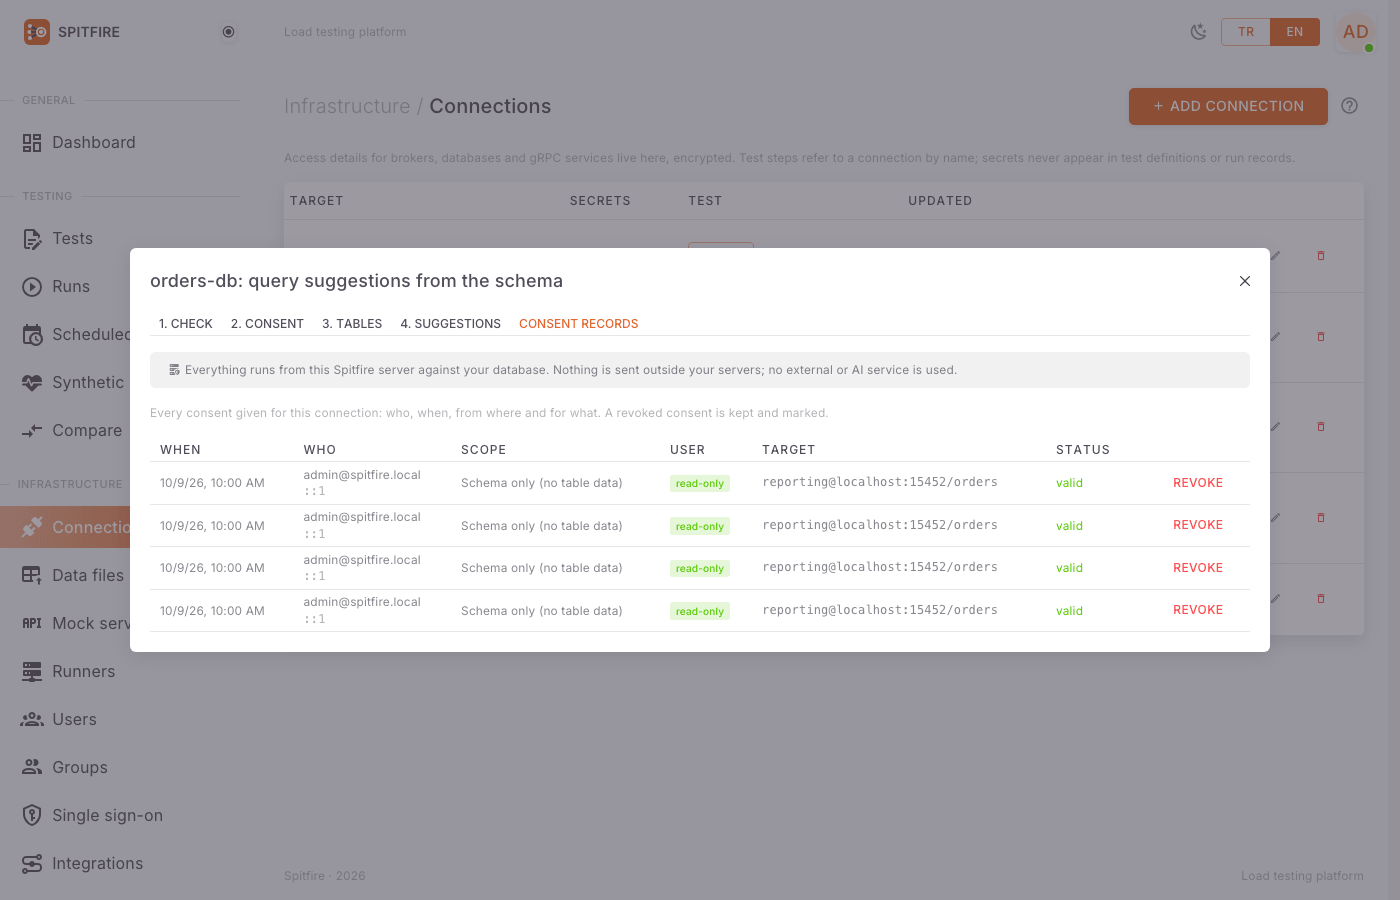Switch language to TR
This screenshot has height=900, width=1400.
pyautogui.click(x=1246, y=32)
